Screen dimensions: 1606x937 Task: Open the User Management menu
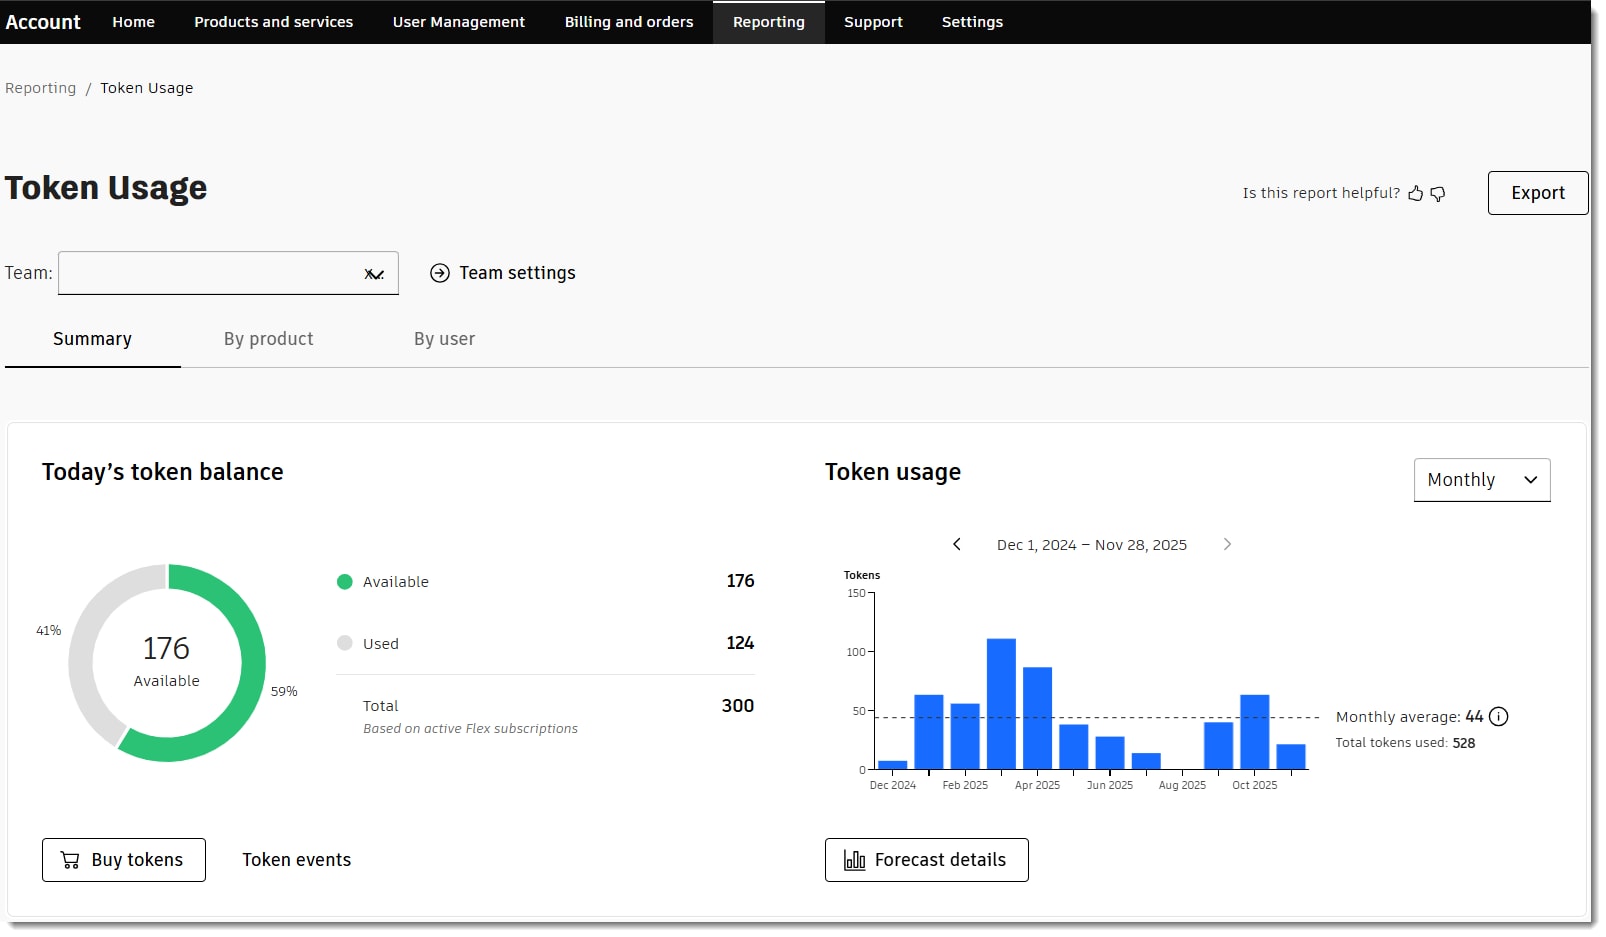pyautogui.click(x=459, y=21)
